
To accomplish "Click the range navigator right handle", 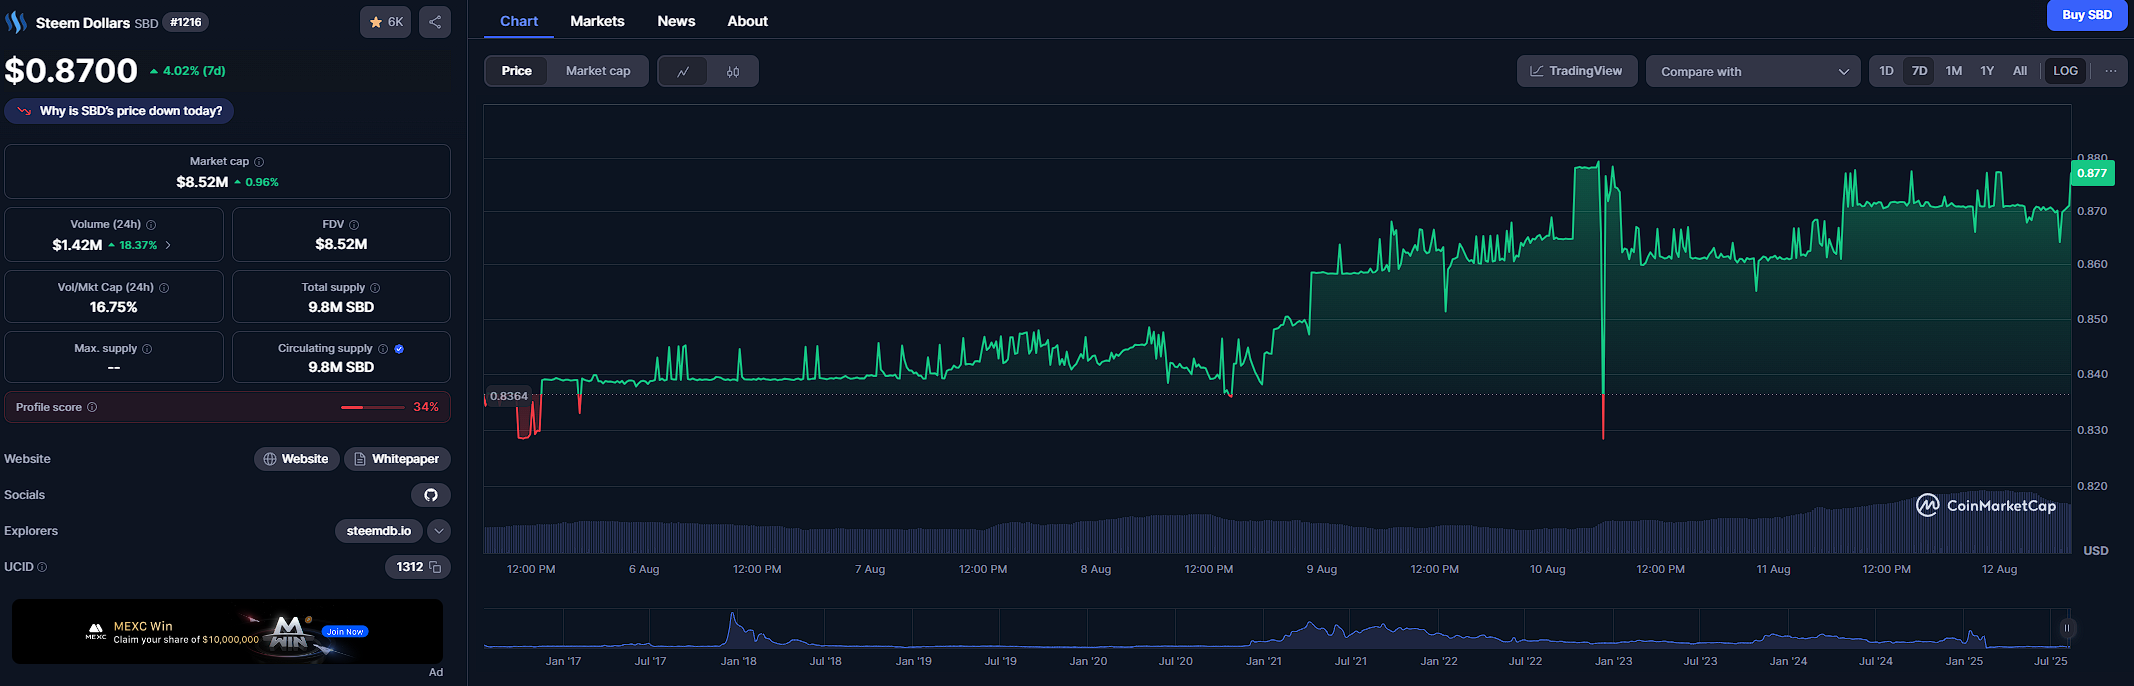I will click(x=2067, y=629).
